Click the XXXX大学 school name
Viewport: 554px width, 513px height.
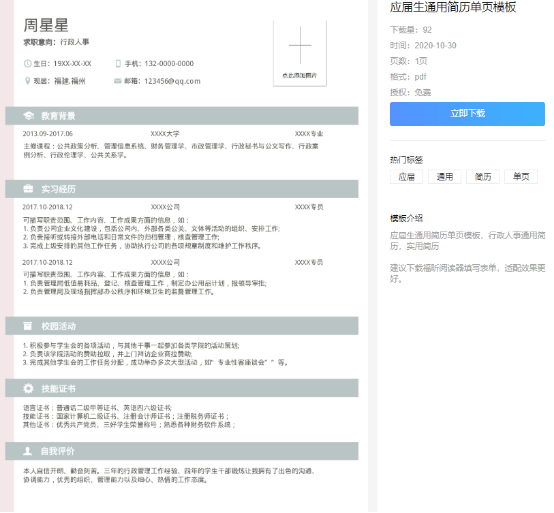coord(165,134)
